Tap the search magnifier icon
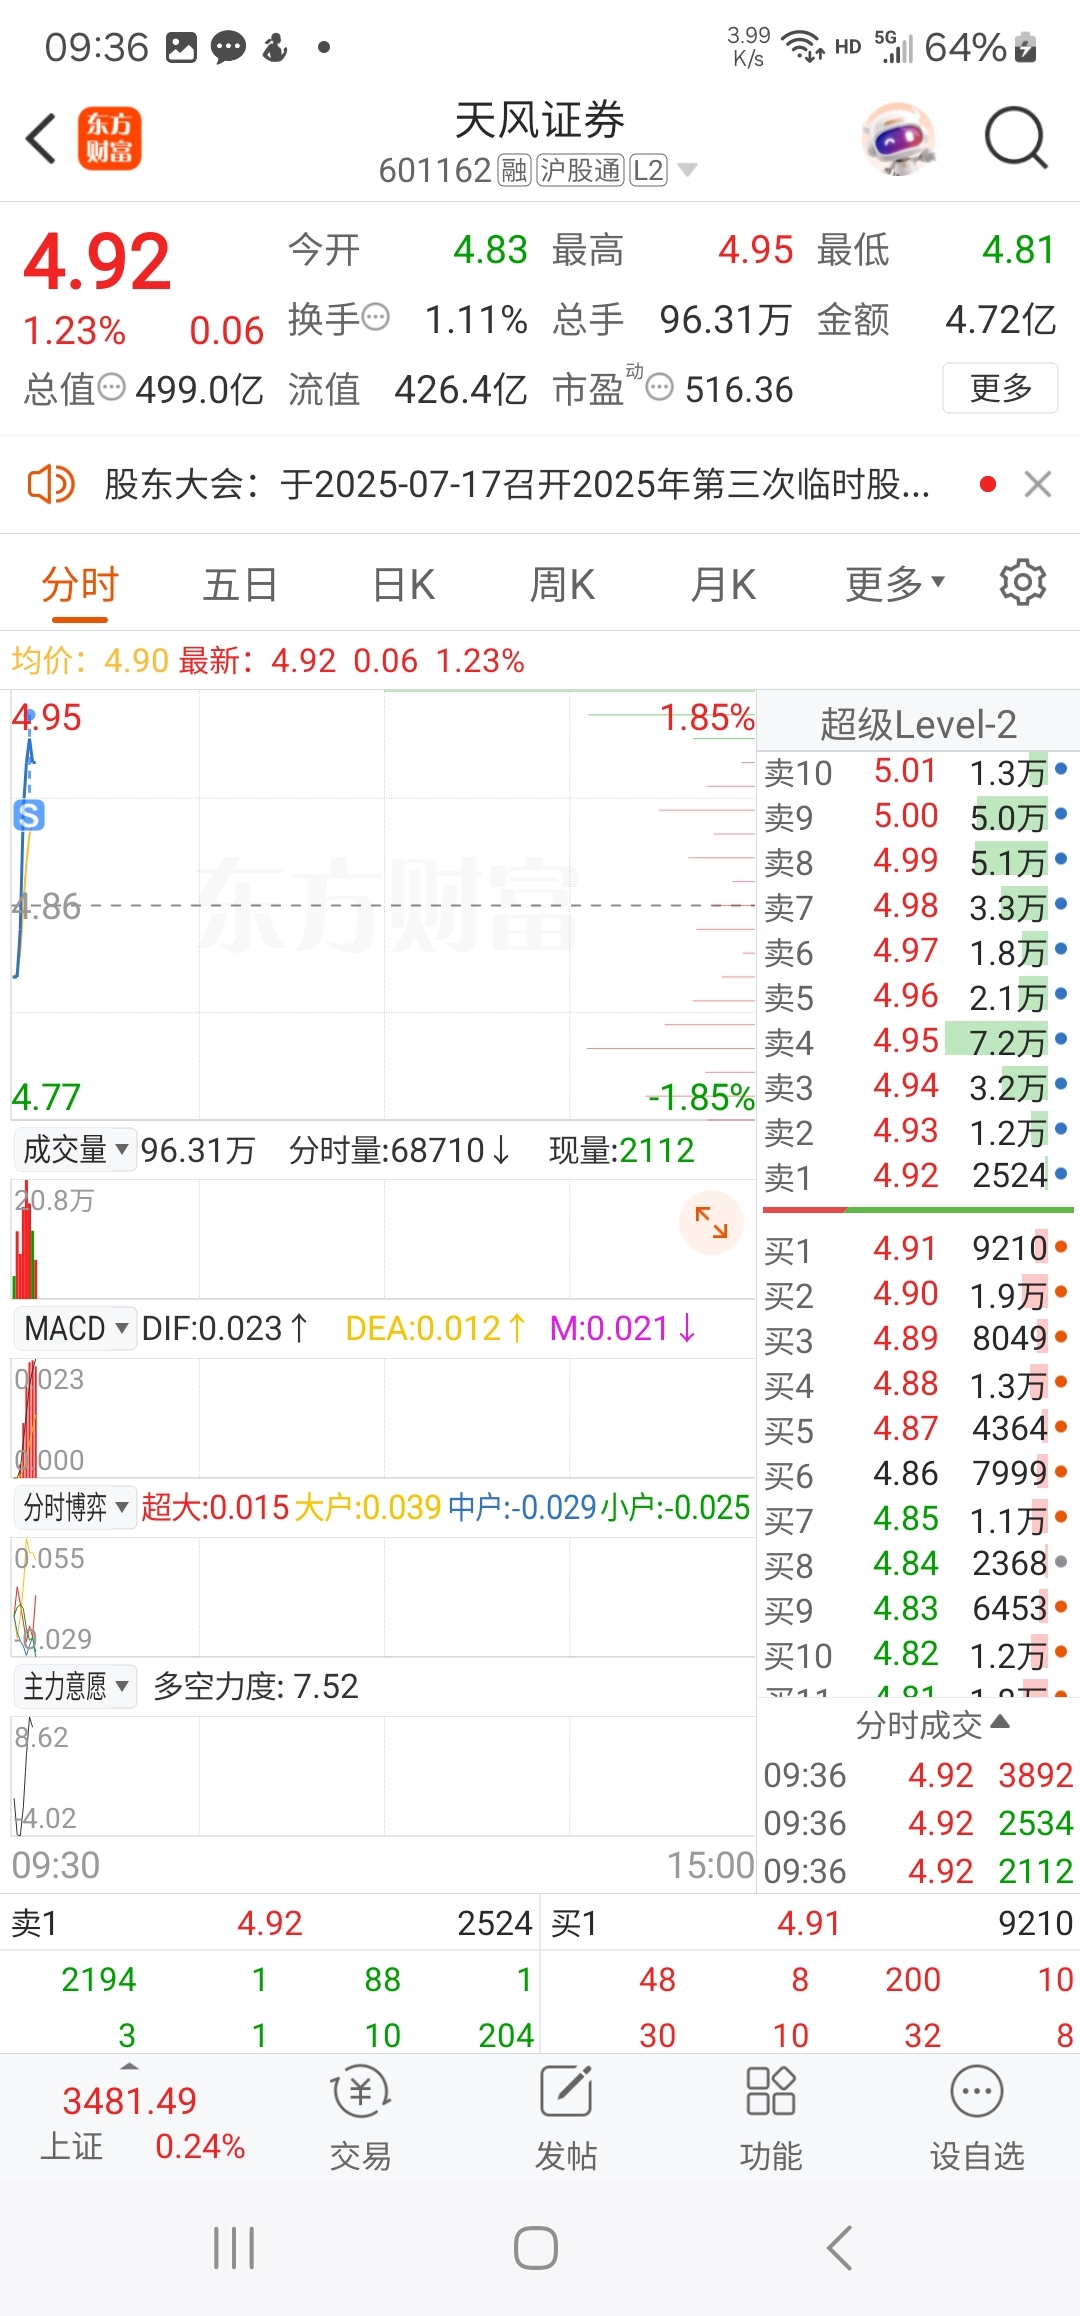 click(x=1016, y=138)
